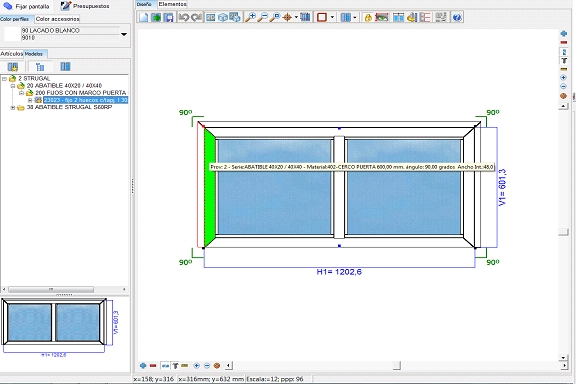This screenshot has width=576, height=384.
Task: Collapse the 200 FIJOS CON MARCO PUERTA node
Action: pyautogui.click(x=22, y=93)
